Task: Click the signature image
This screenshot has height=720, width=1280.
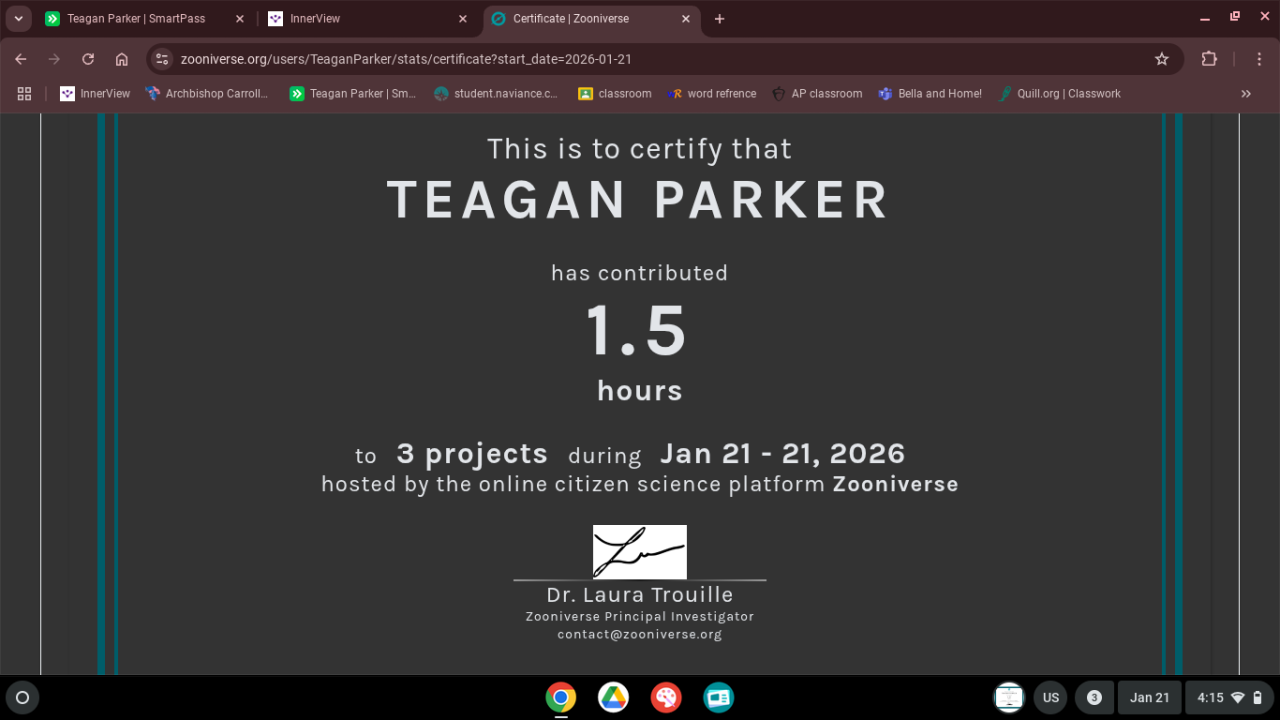Action: tap(640, 552)
